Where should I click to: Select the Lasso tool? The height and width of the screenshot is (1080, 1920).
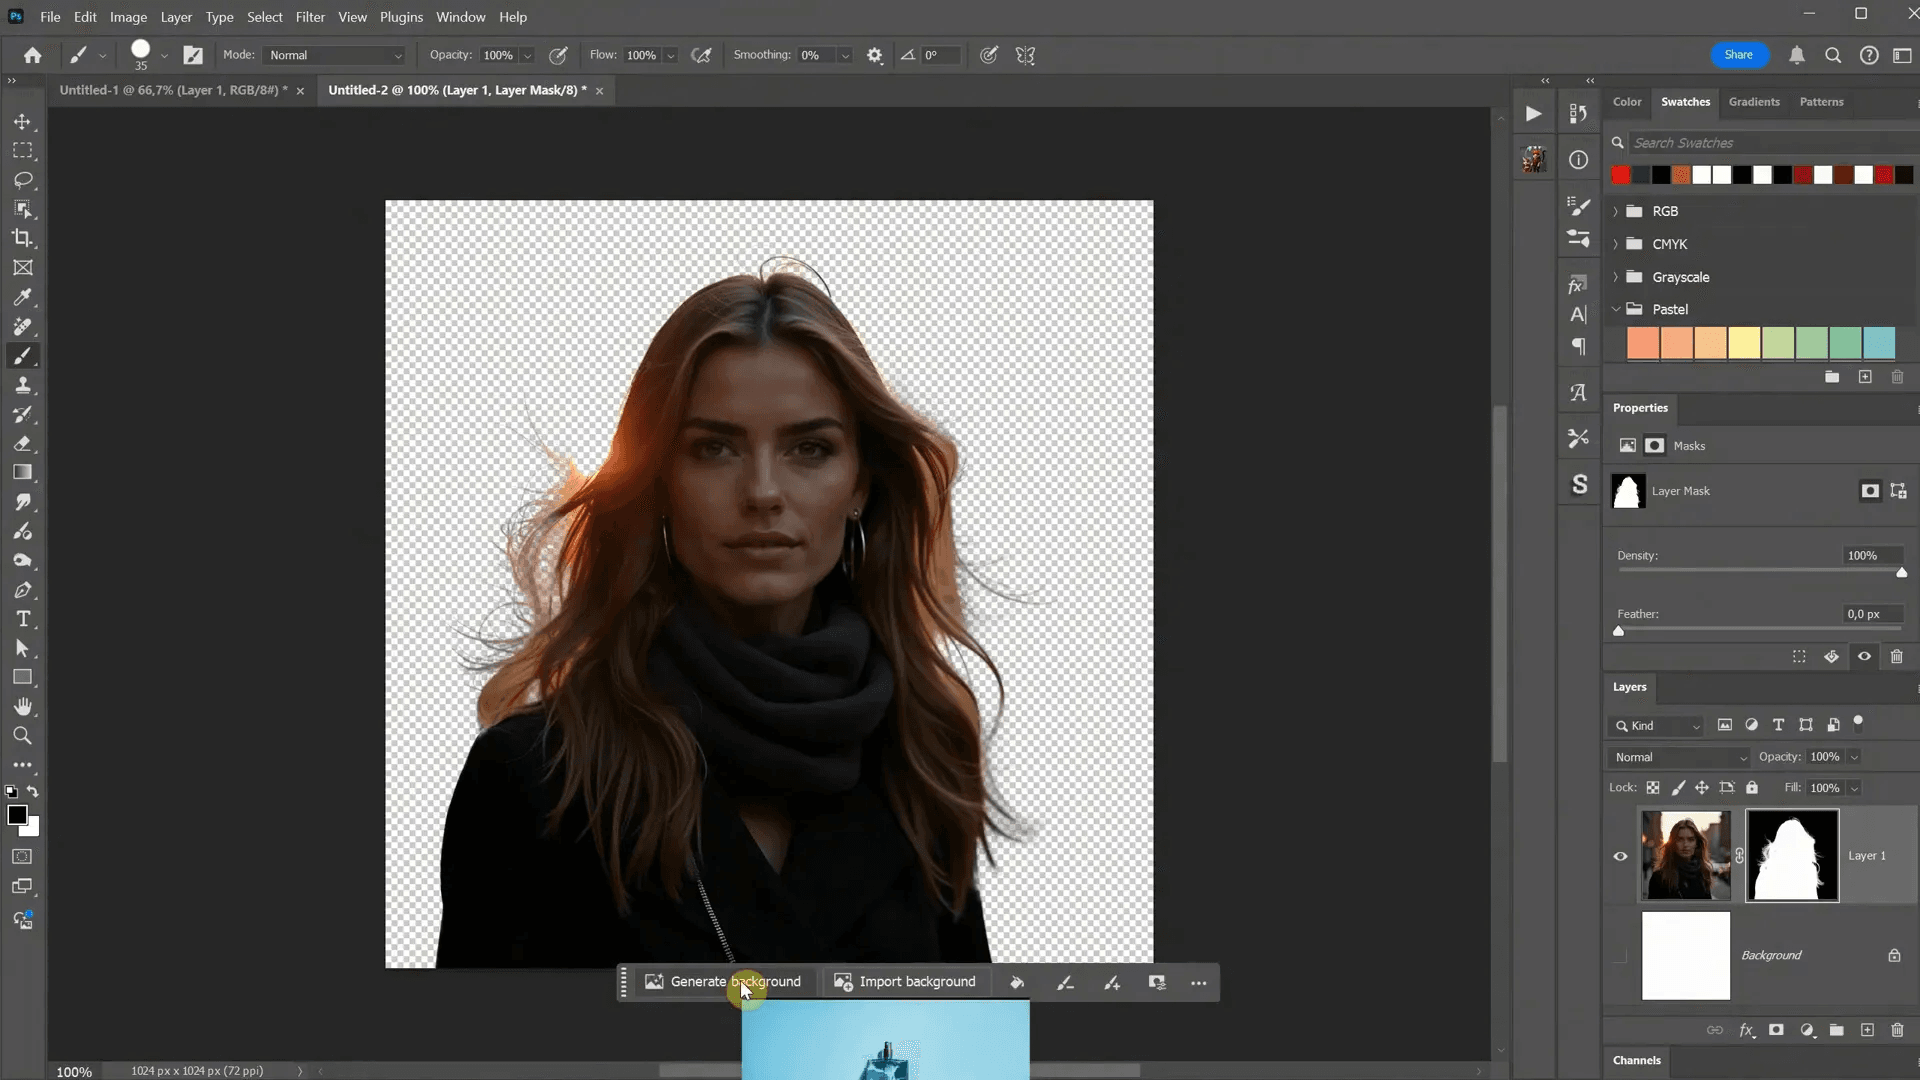pyautogui.click(x=22, y=180)
